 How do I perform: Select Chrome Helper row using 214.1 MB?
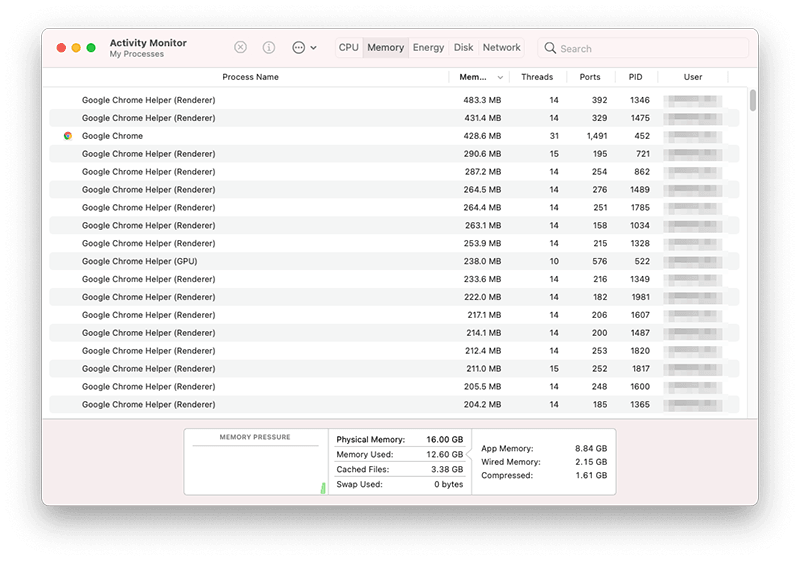click(x=394, y=333)
